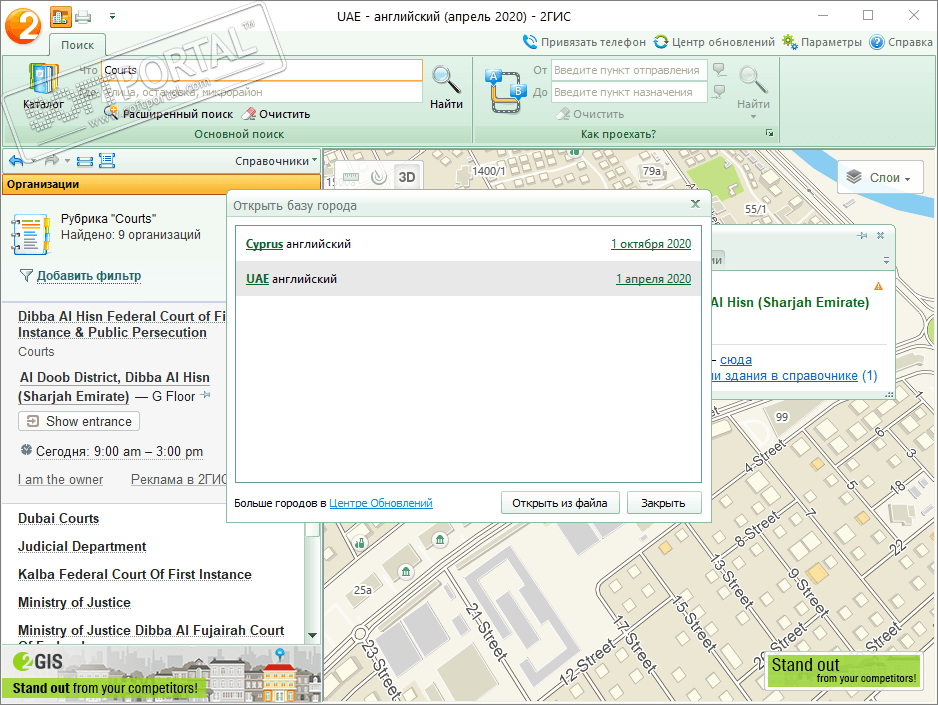Click Закрыть button in dialog

point(663,503)
